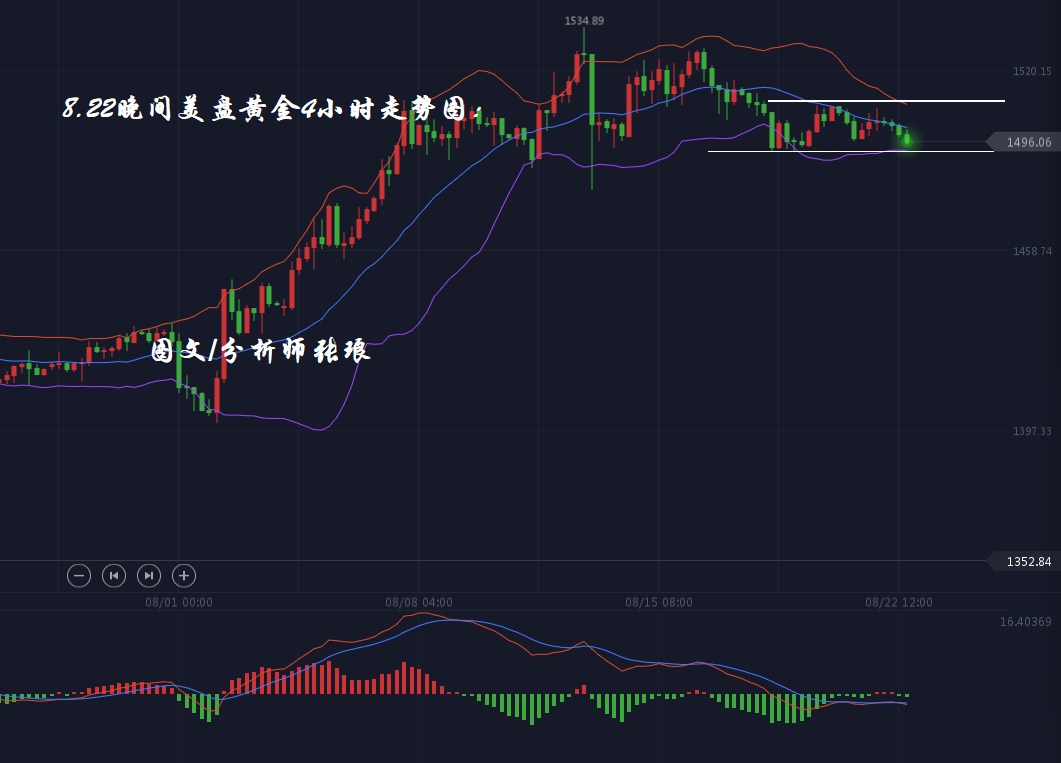1061x763 pixels.
Task: Click the 1458.74 price axis label
Action: click(1032, 251)
